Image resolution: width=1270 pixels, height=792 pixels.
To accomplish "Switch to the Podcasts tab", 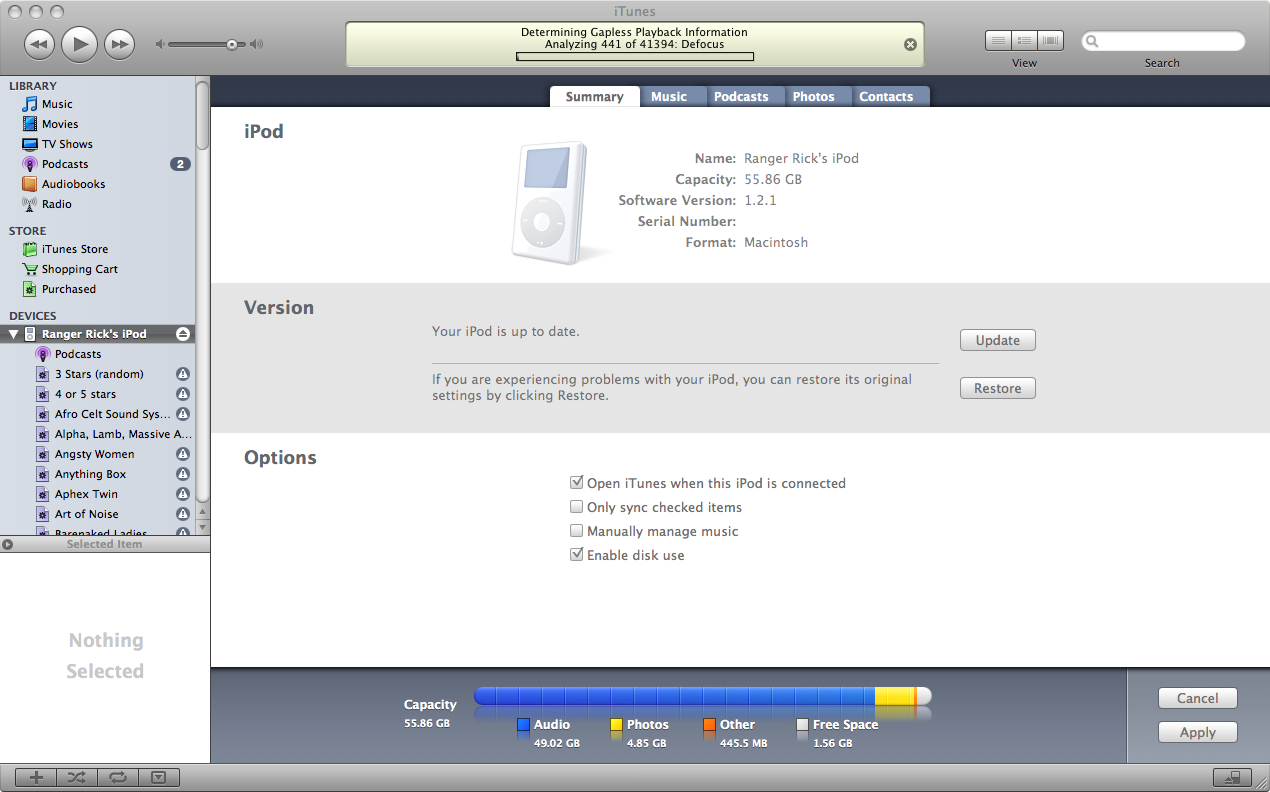I will pyautogui.click(x=741, y=97).
